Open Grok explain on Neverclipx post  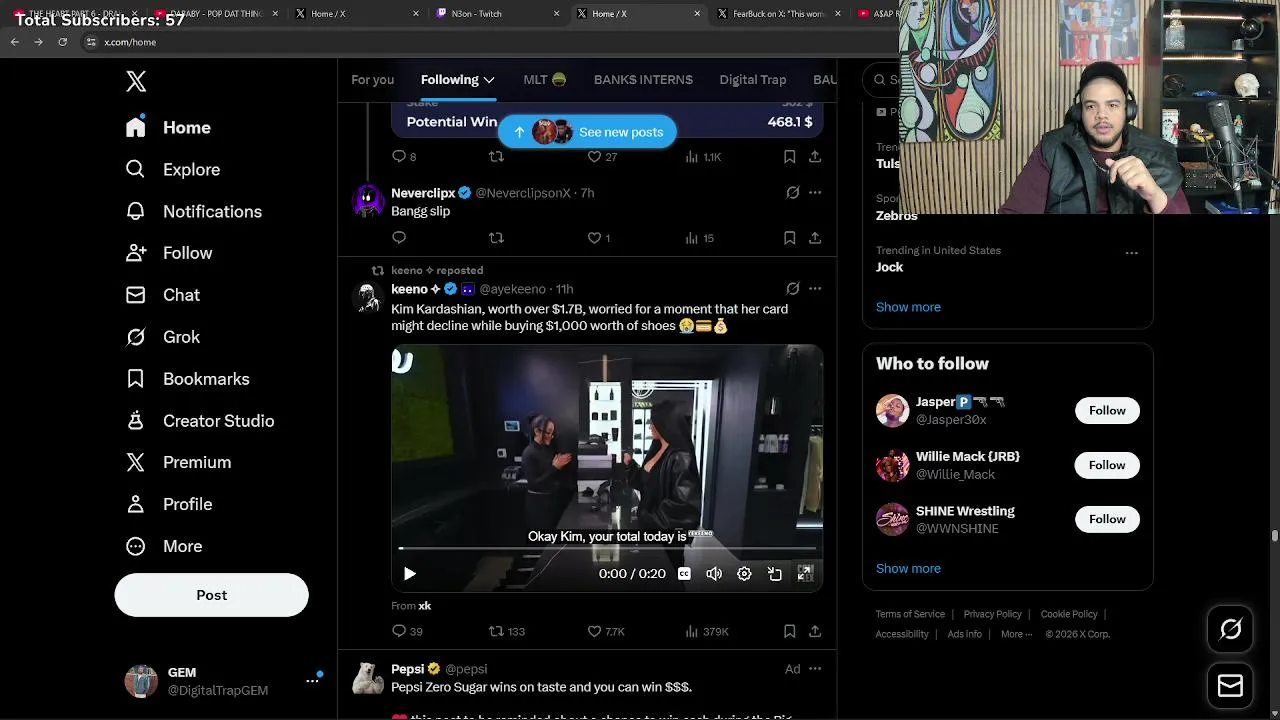click(792, 193)
